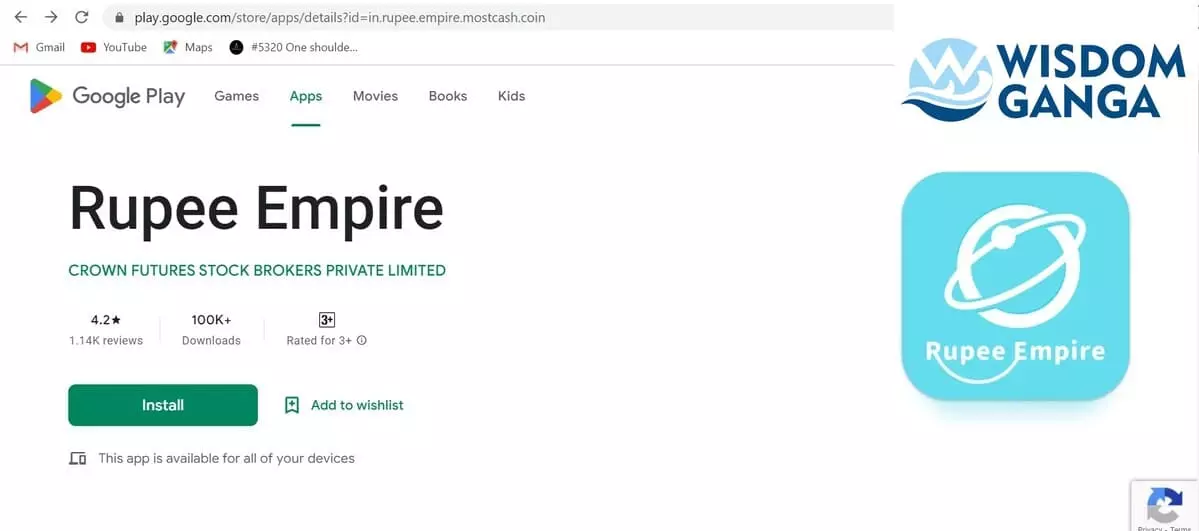
Task: Open the Books tab
Action: [x=448, y=96]
